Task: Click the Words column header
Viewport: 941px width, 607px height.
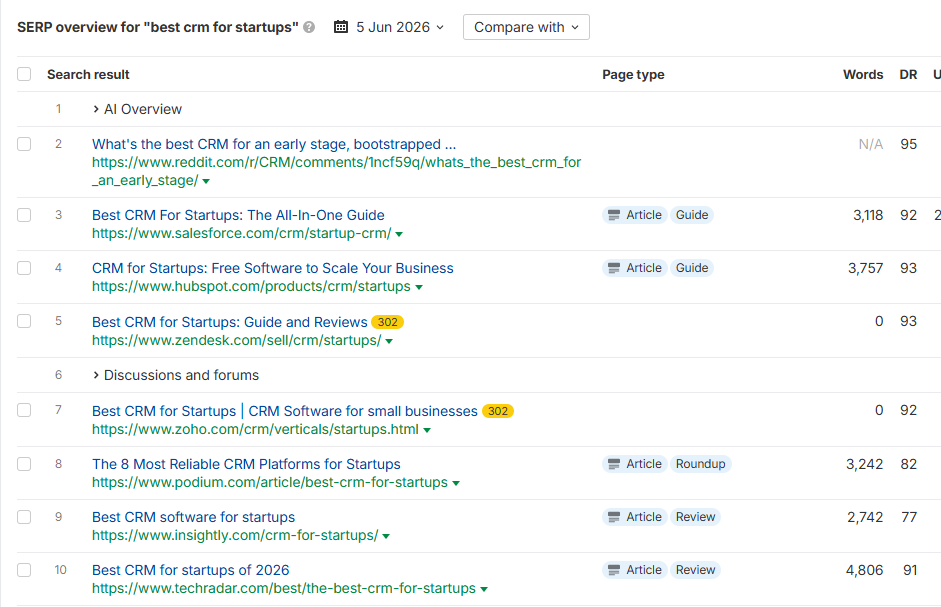Action: pos(863,74)
